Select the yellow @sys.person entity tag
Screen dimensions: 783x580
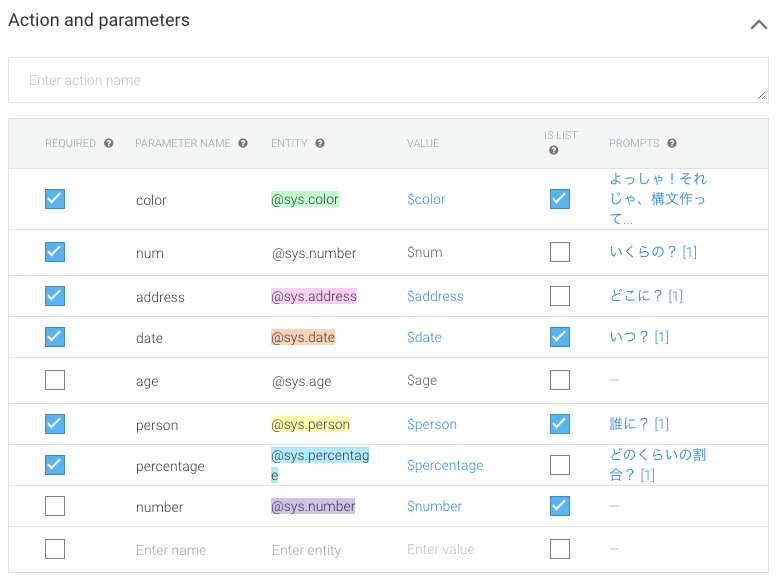point(310,425)
